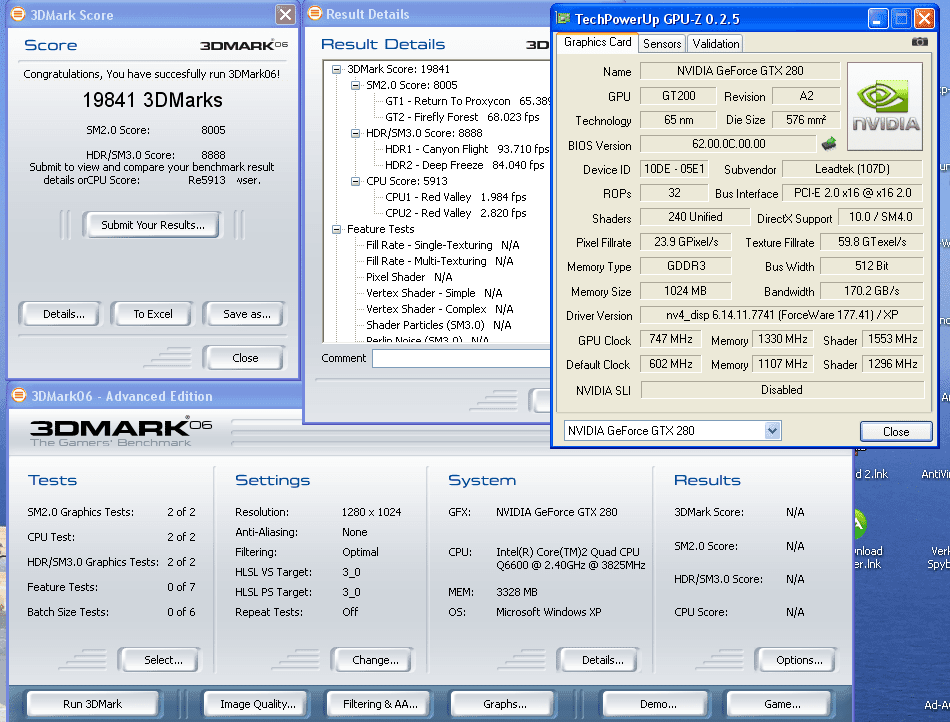Image resolution: width=950 pixels, height=722 pixels.
Task: Collapse the 3DMark Score: 19841 tree node
Action: [x=336, y=69]
